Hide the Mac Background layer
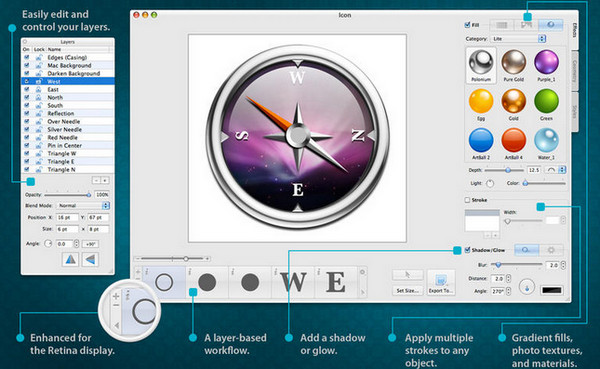 [26, 65]
